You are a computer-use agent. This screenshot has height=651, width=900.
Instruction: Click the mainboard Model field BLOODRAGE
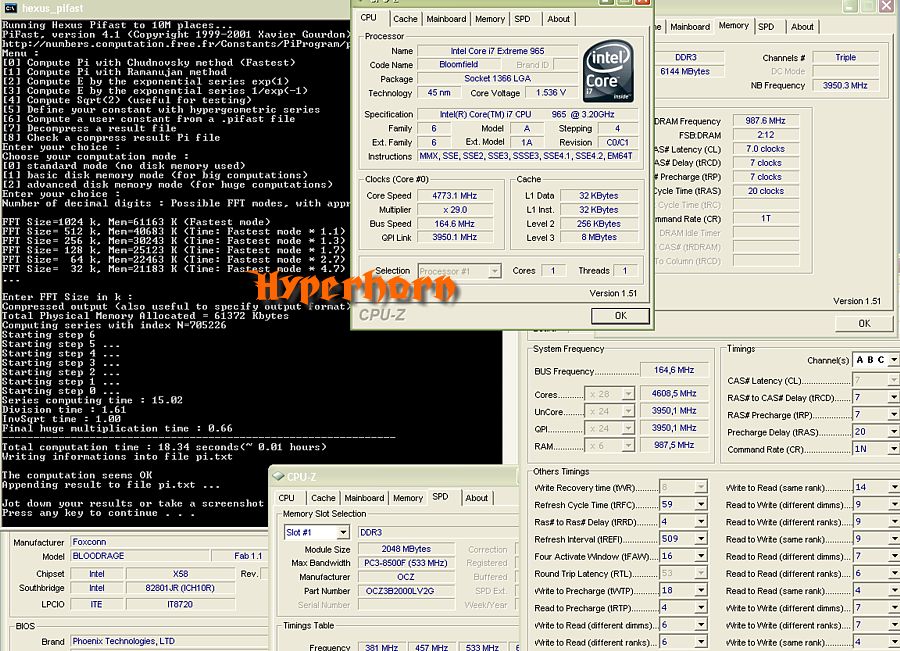pyautogui.click(x=140, y=556)
